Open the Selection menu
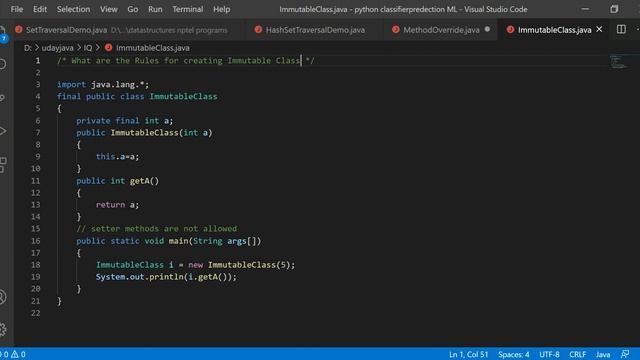640x360 pixels. pos(73,9)
